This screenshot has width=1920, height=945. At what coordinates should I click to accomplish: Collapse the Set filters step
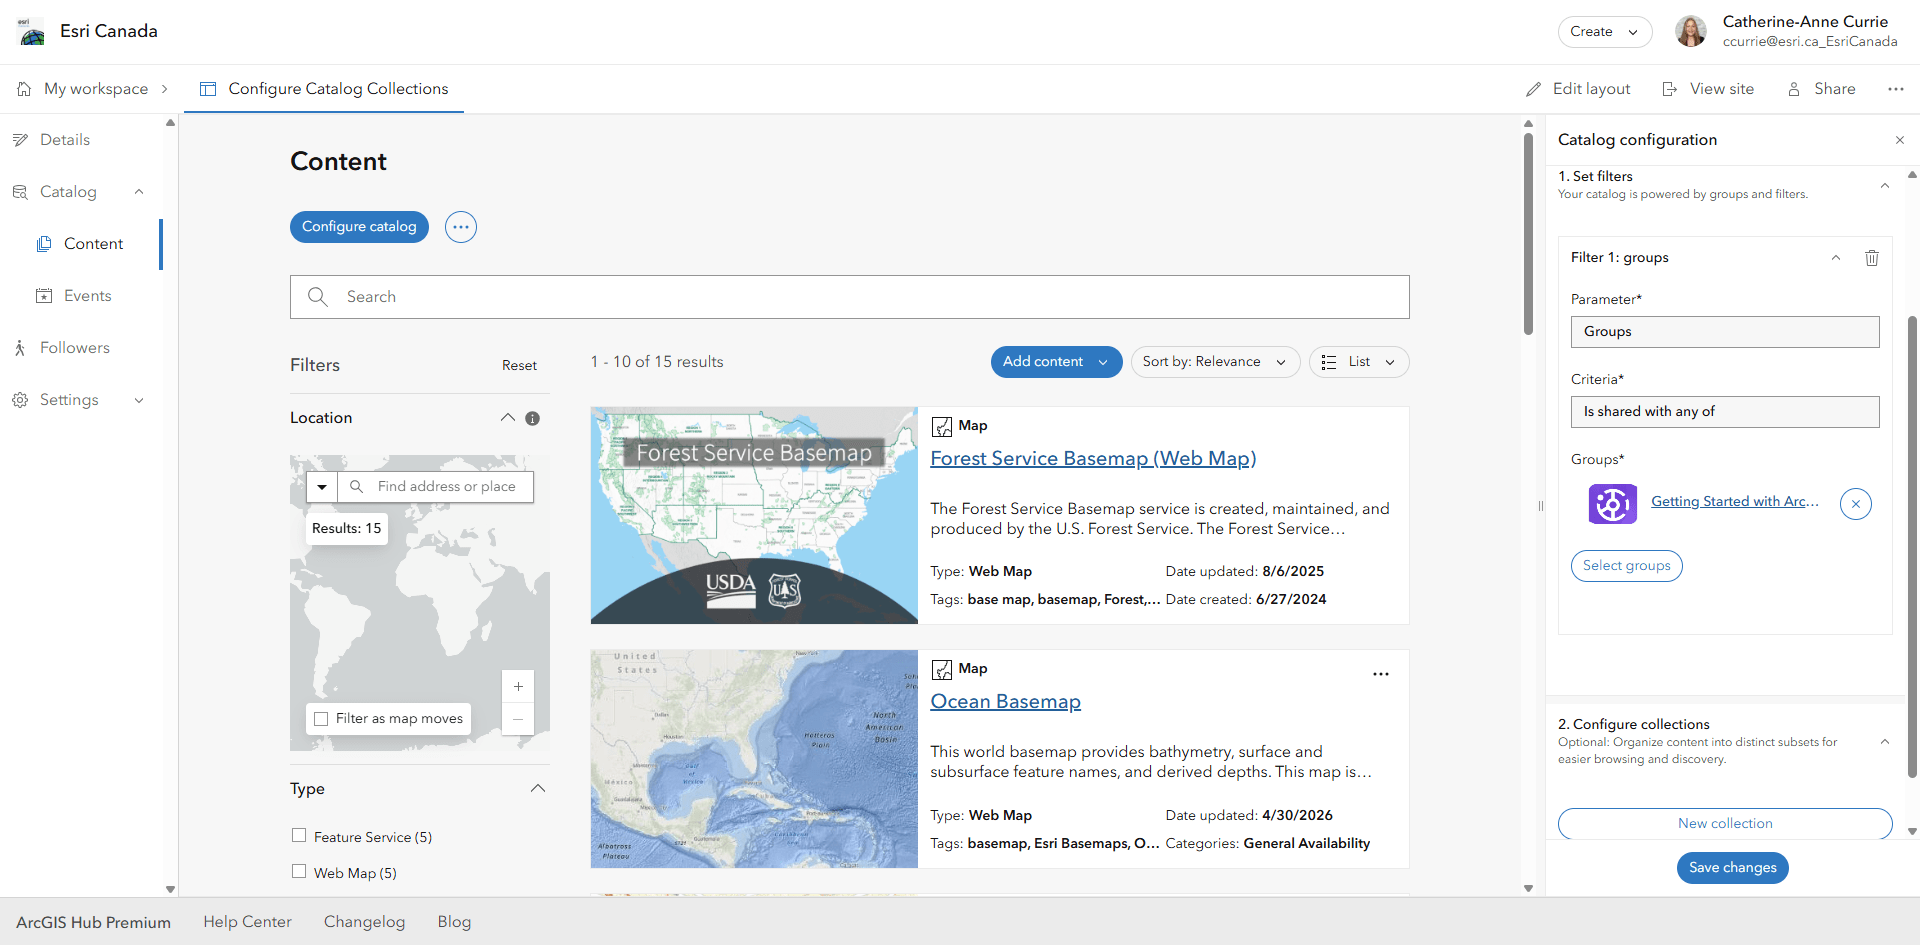[1885, 186]
